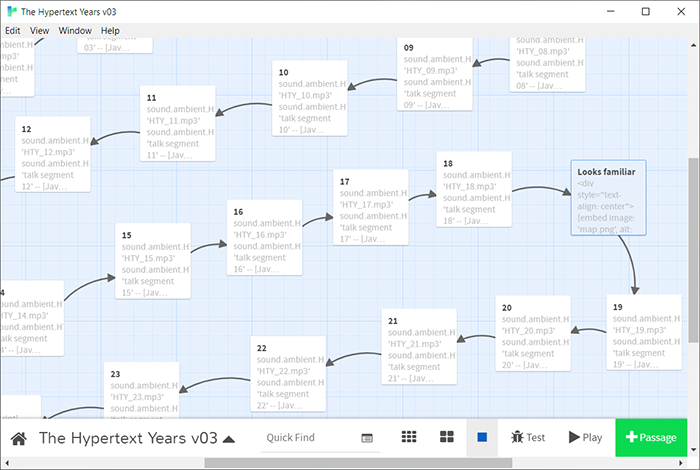Select passage 23

click(142, 390)
